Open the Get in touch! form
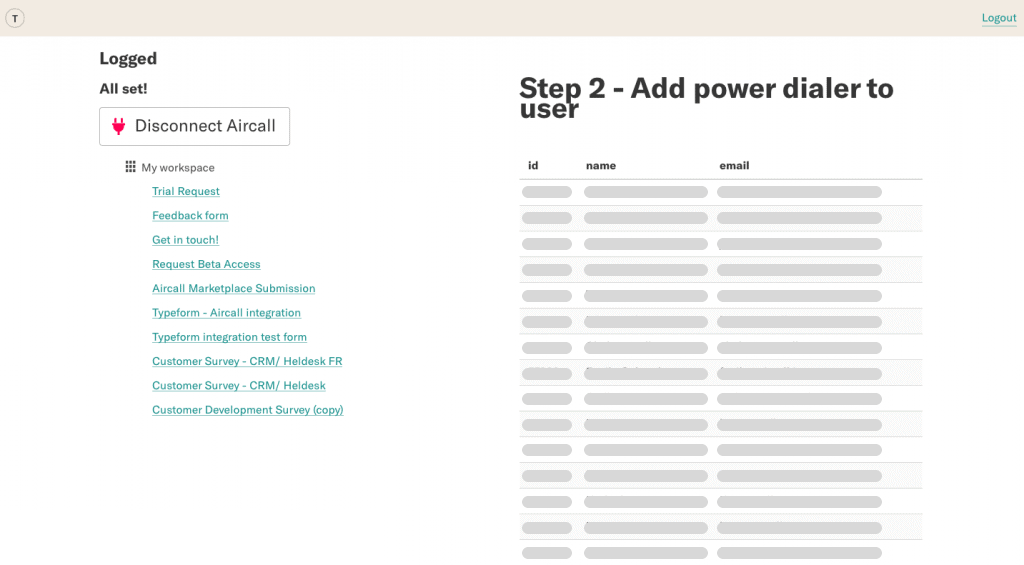Screen dimensions: 1024x565 [185, 240]
